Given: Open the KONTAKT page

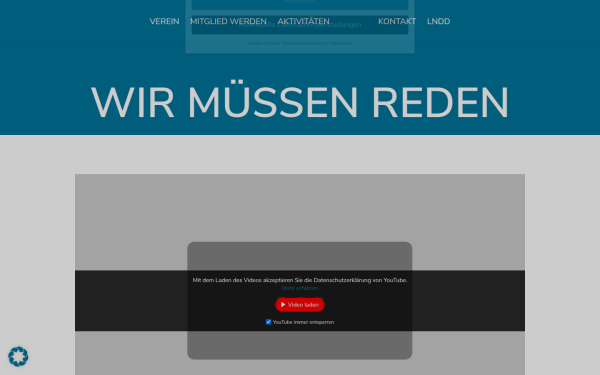Looking at the screenshot, I should click(x=397, y=21).
